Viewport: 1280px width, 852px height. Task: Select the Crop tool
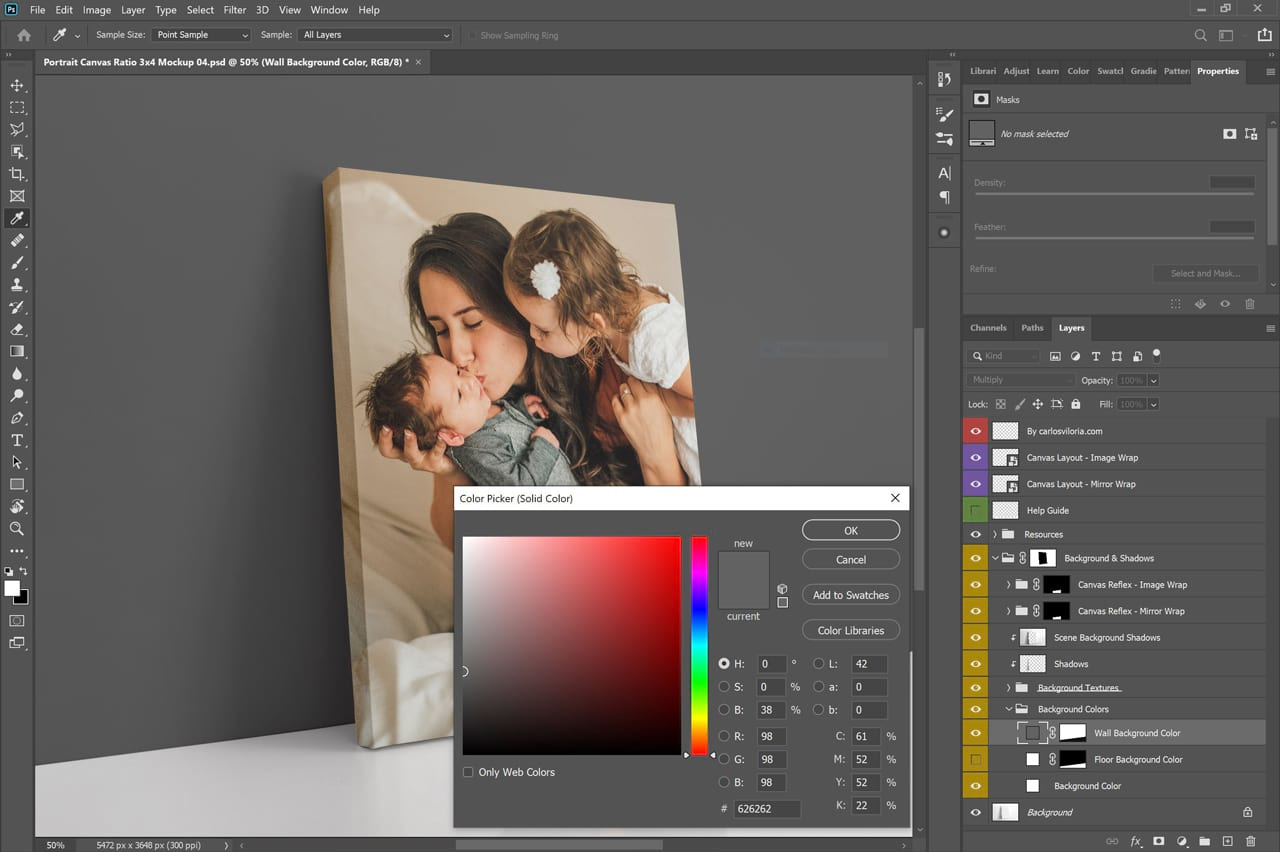16,173
